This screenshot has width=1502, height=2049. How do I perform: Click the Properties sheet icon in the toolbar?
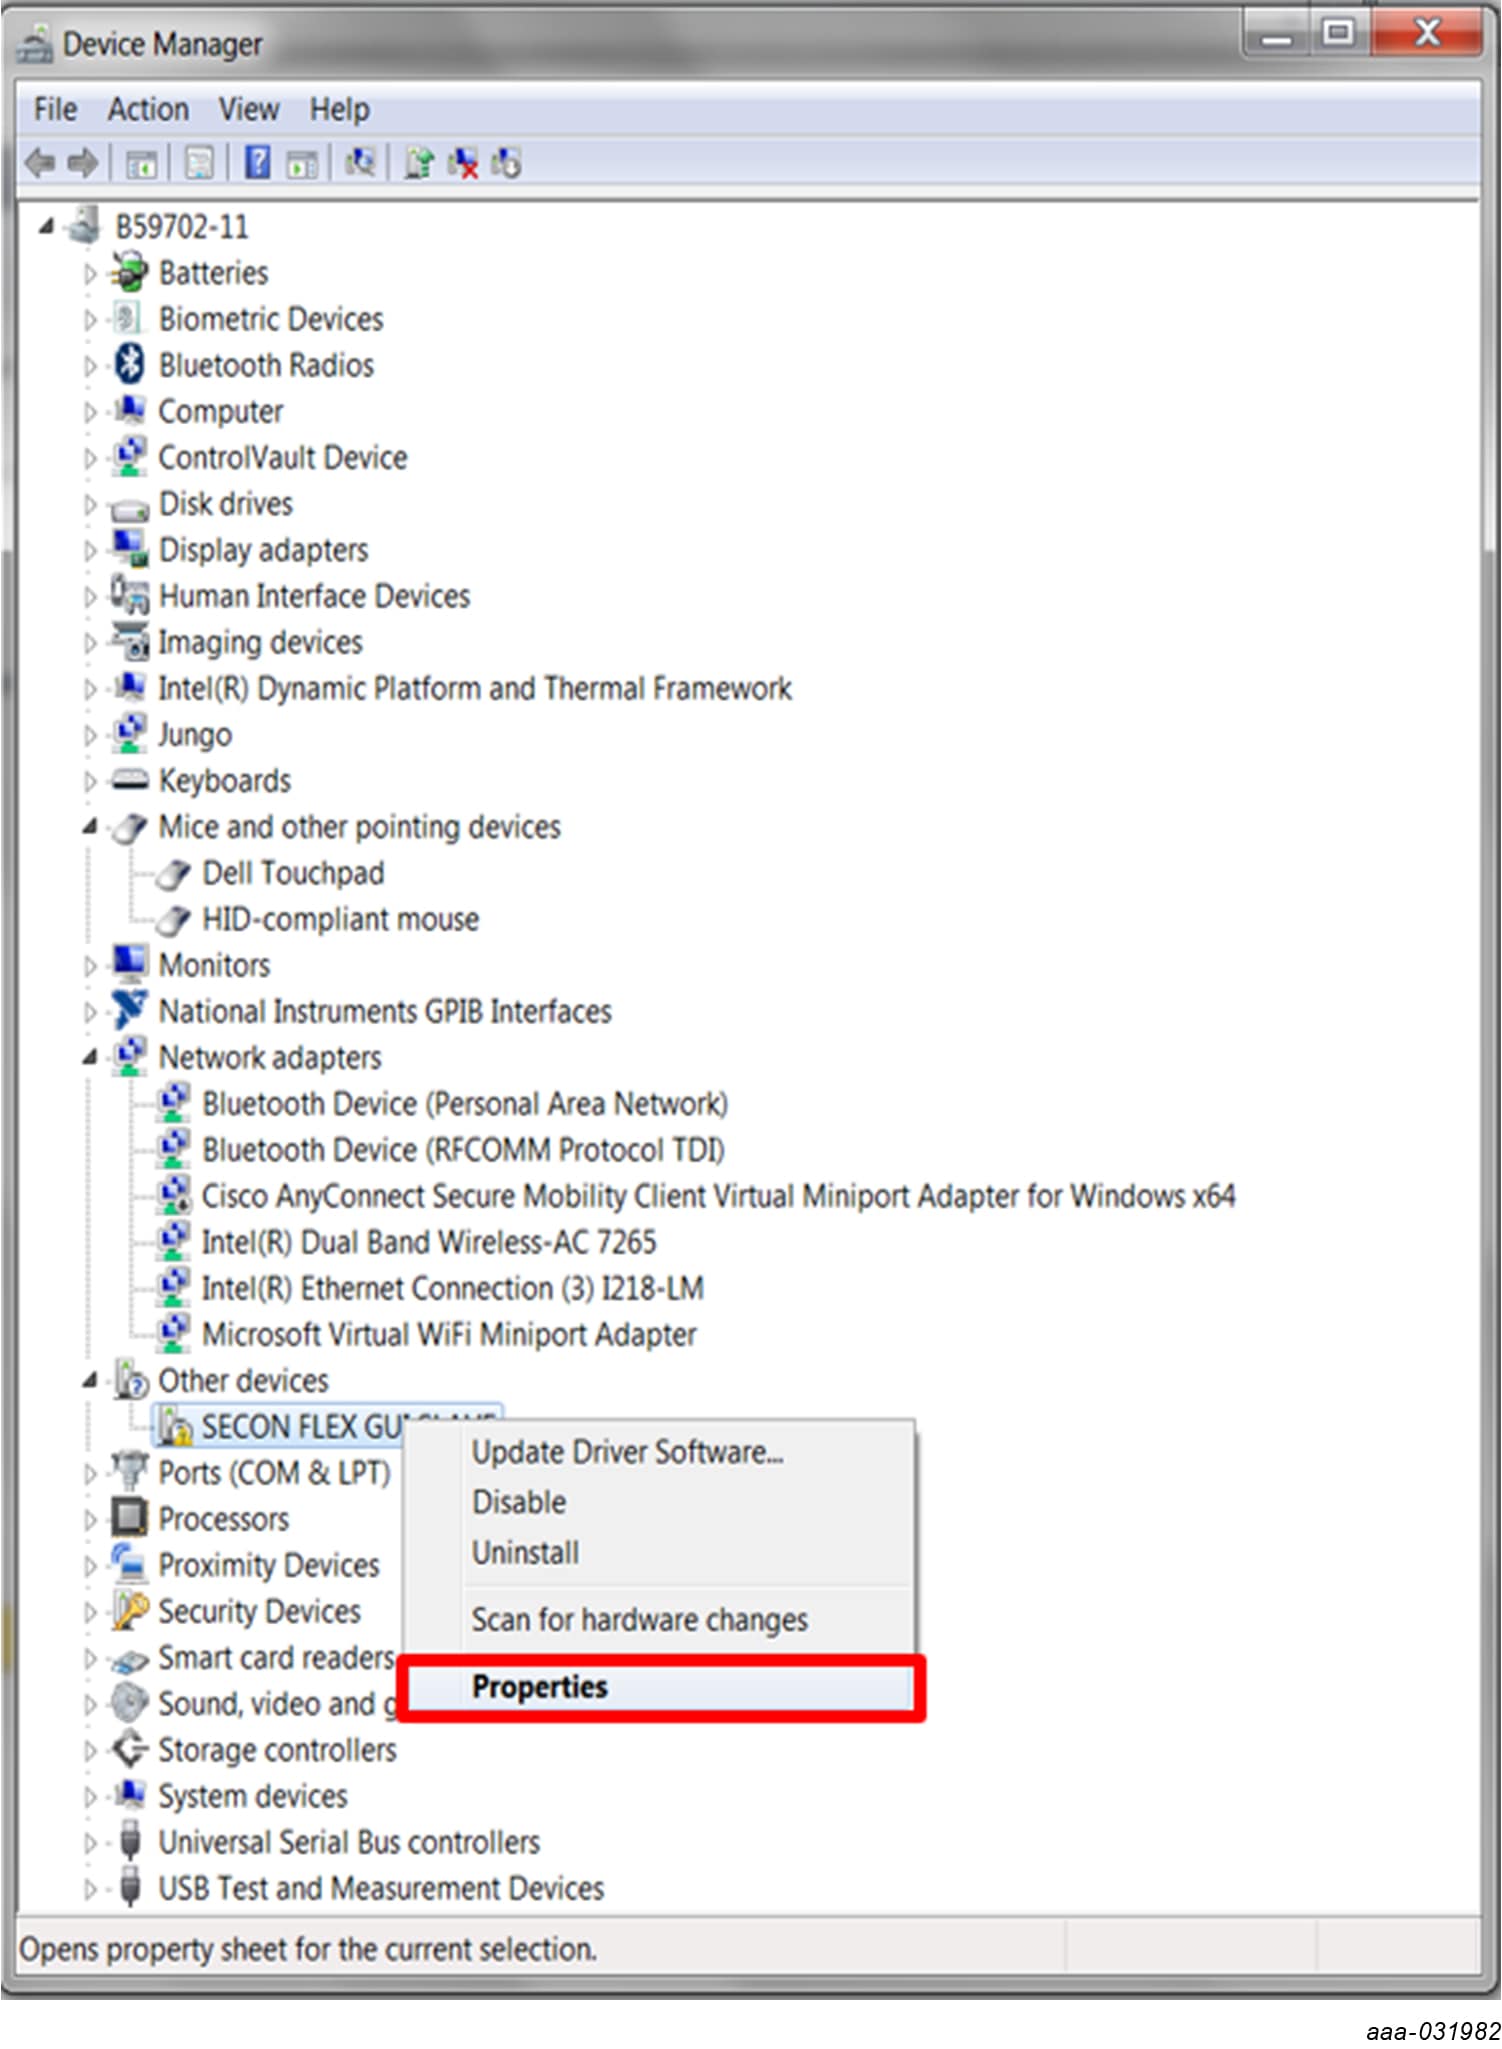200,164
